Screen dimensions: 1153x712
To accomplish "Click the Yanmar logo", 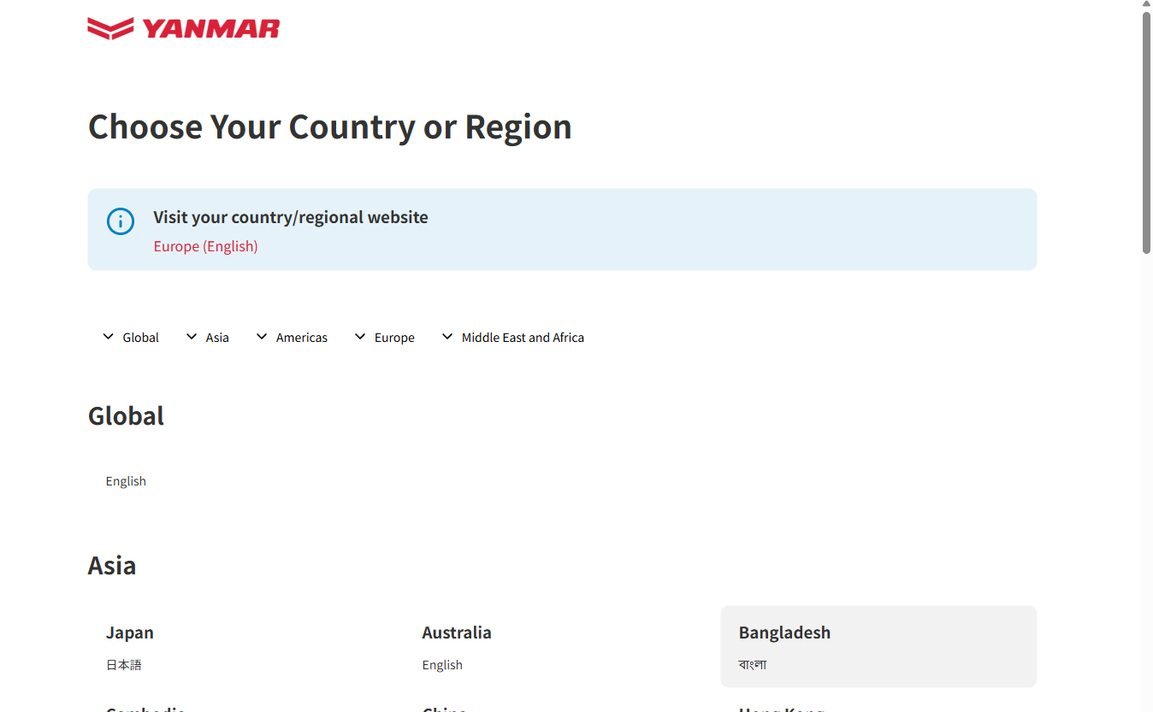I will tap(184, 29).
